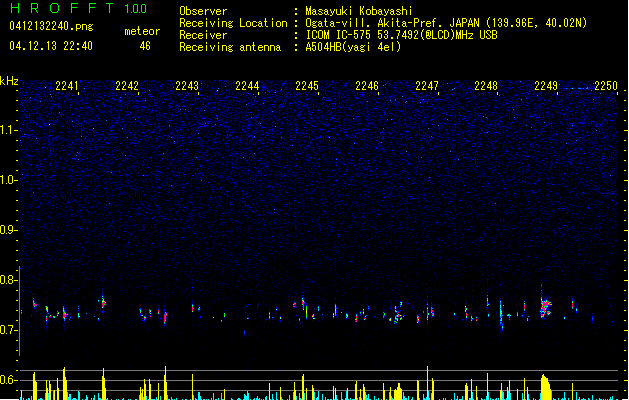This screenshot has width=629, height=400.
Task: Click the Observer label
Action: pos(203,11)
